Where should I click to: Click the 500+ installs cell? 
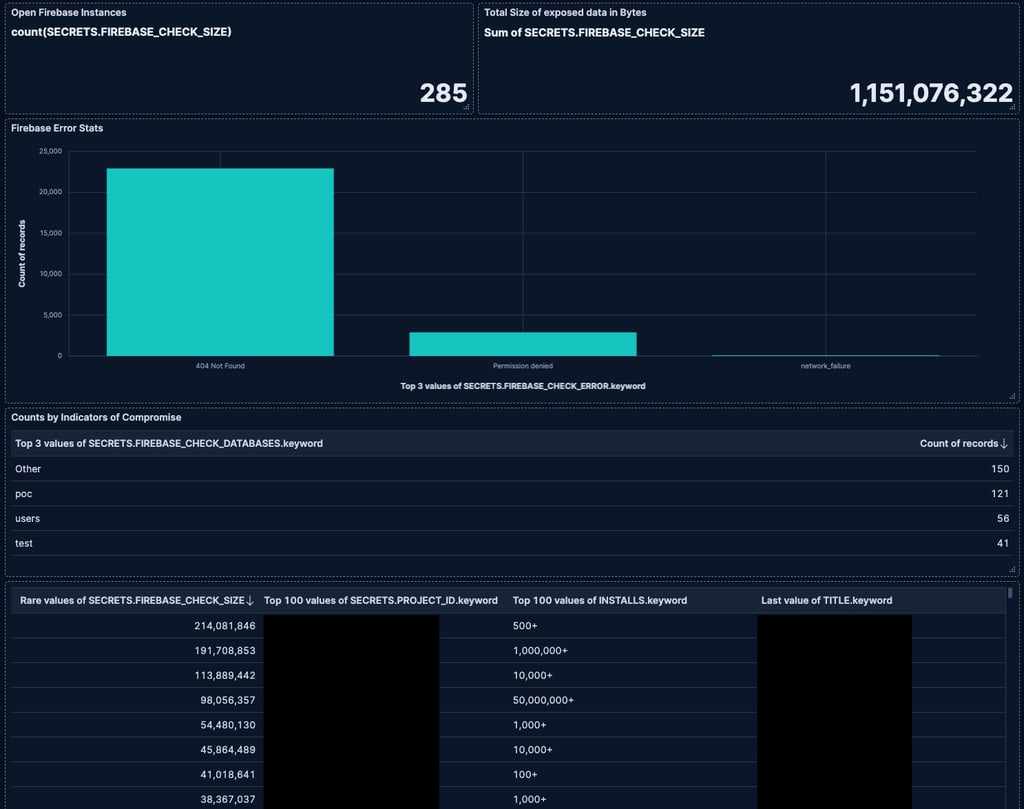coord(525,626)
